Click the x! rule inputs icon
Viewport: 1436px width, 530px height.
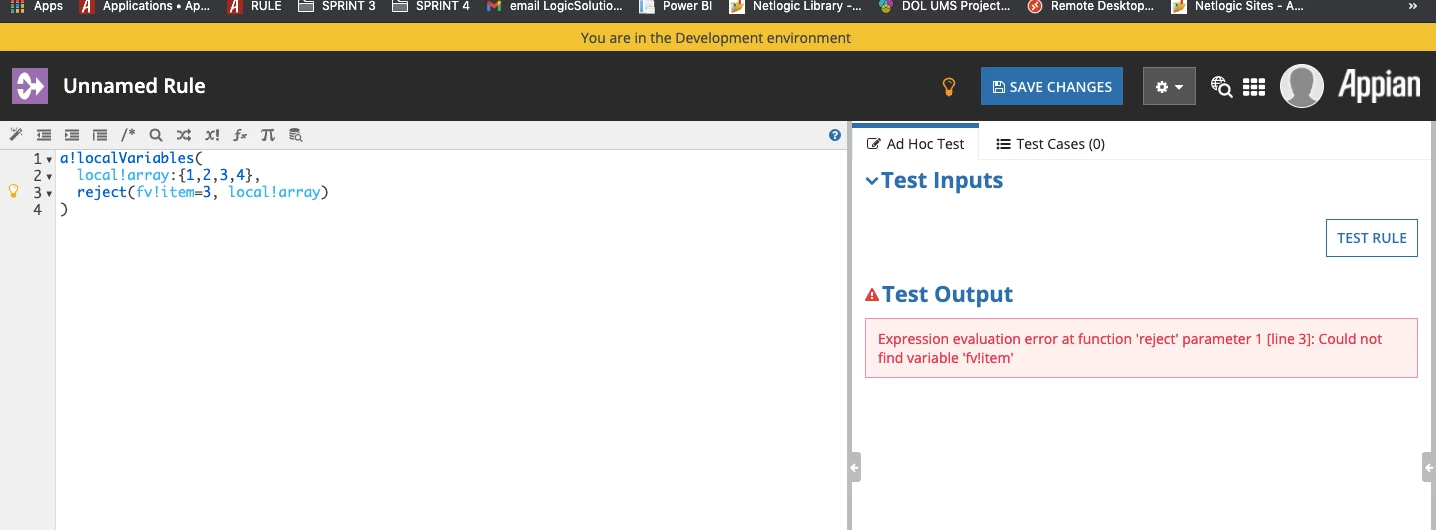[x=212, y=135]
